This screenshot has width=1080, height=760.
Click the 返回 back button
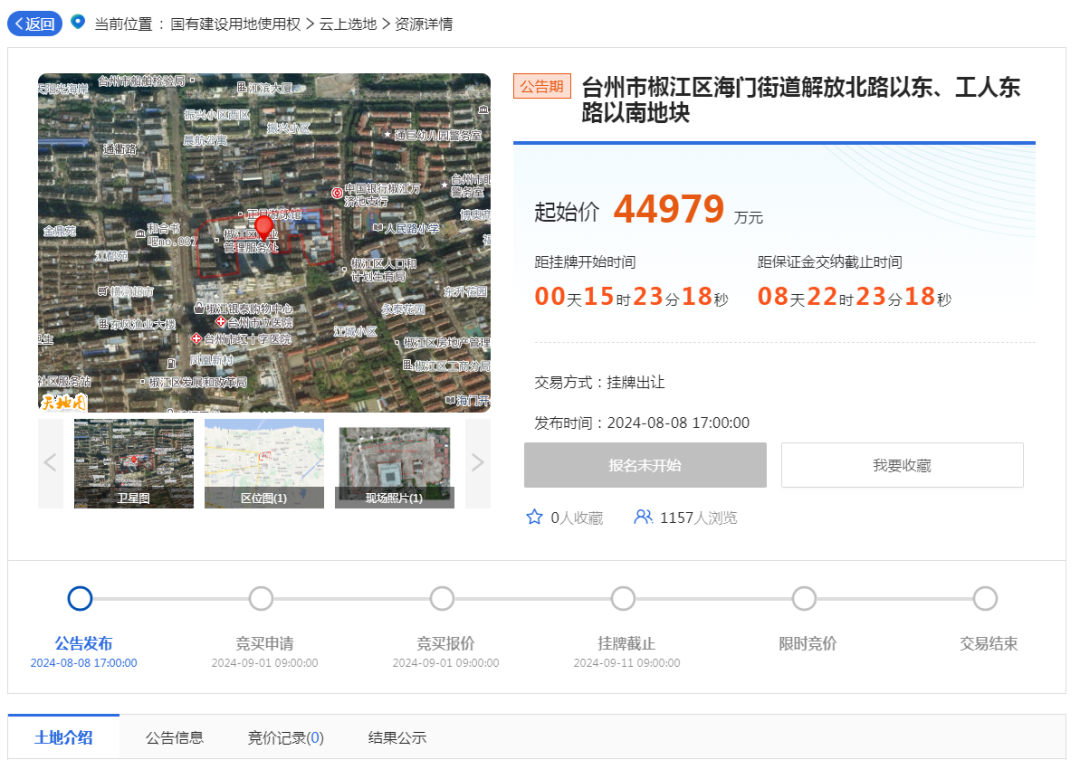tap(34, 24)
